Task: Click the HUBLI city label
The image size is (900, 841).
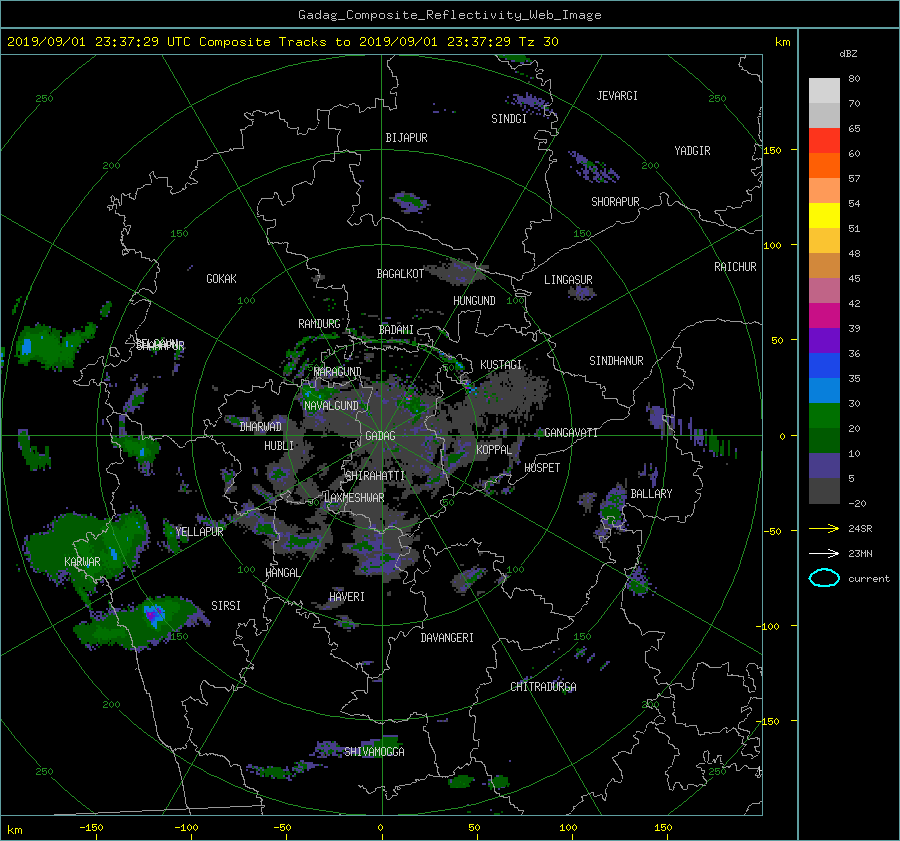Action: pos(279,445)
